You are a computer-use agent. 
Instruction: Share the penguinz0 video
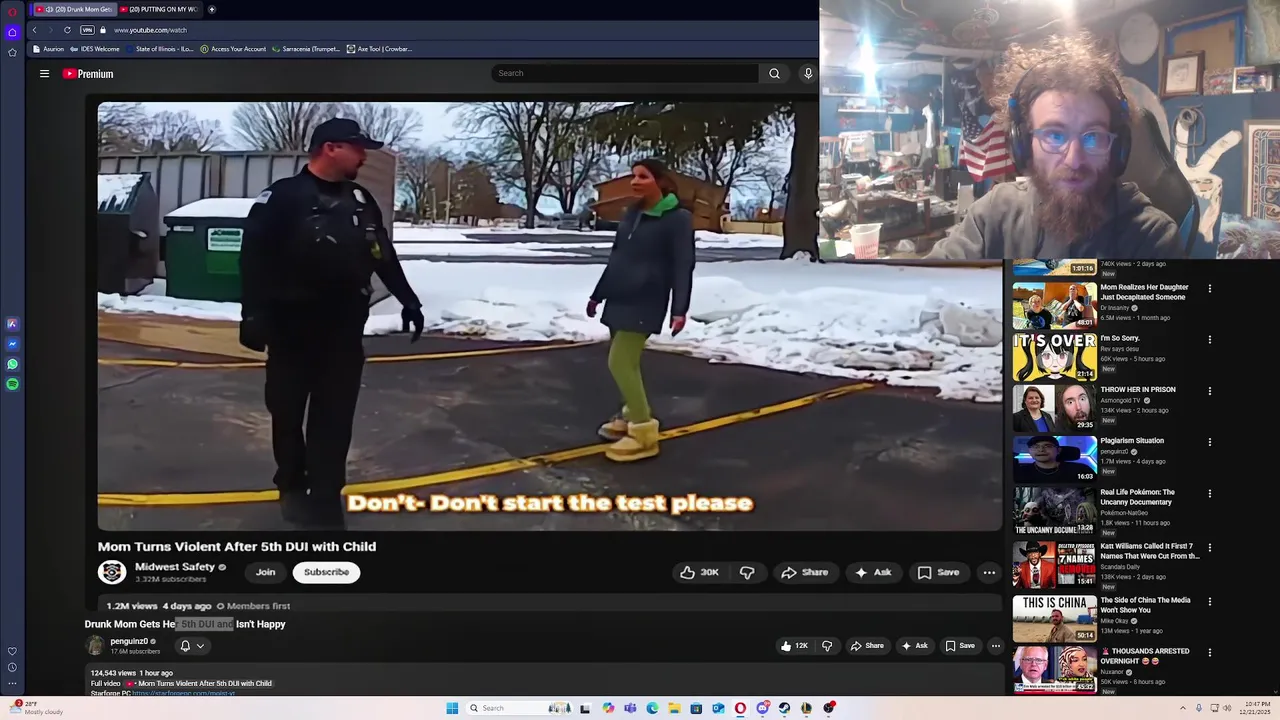click(867, 646)
